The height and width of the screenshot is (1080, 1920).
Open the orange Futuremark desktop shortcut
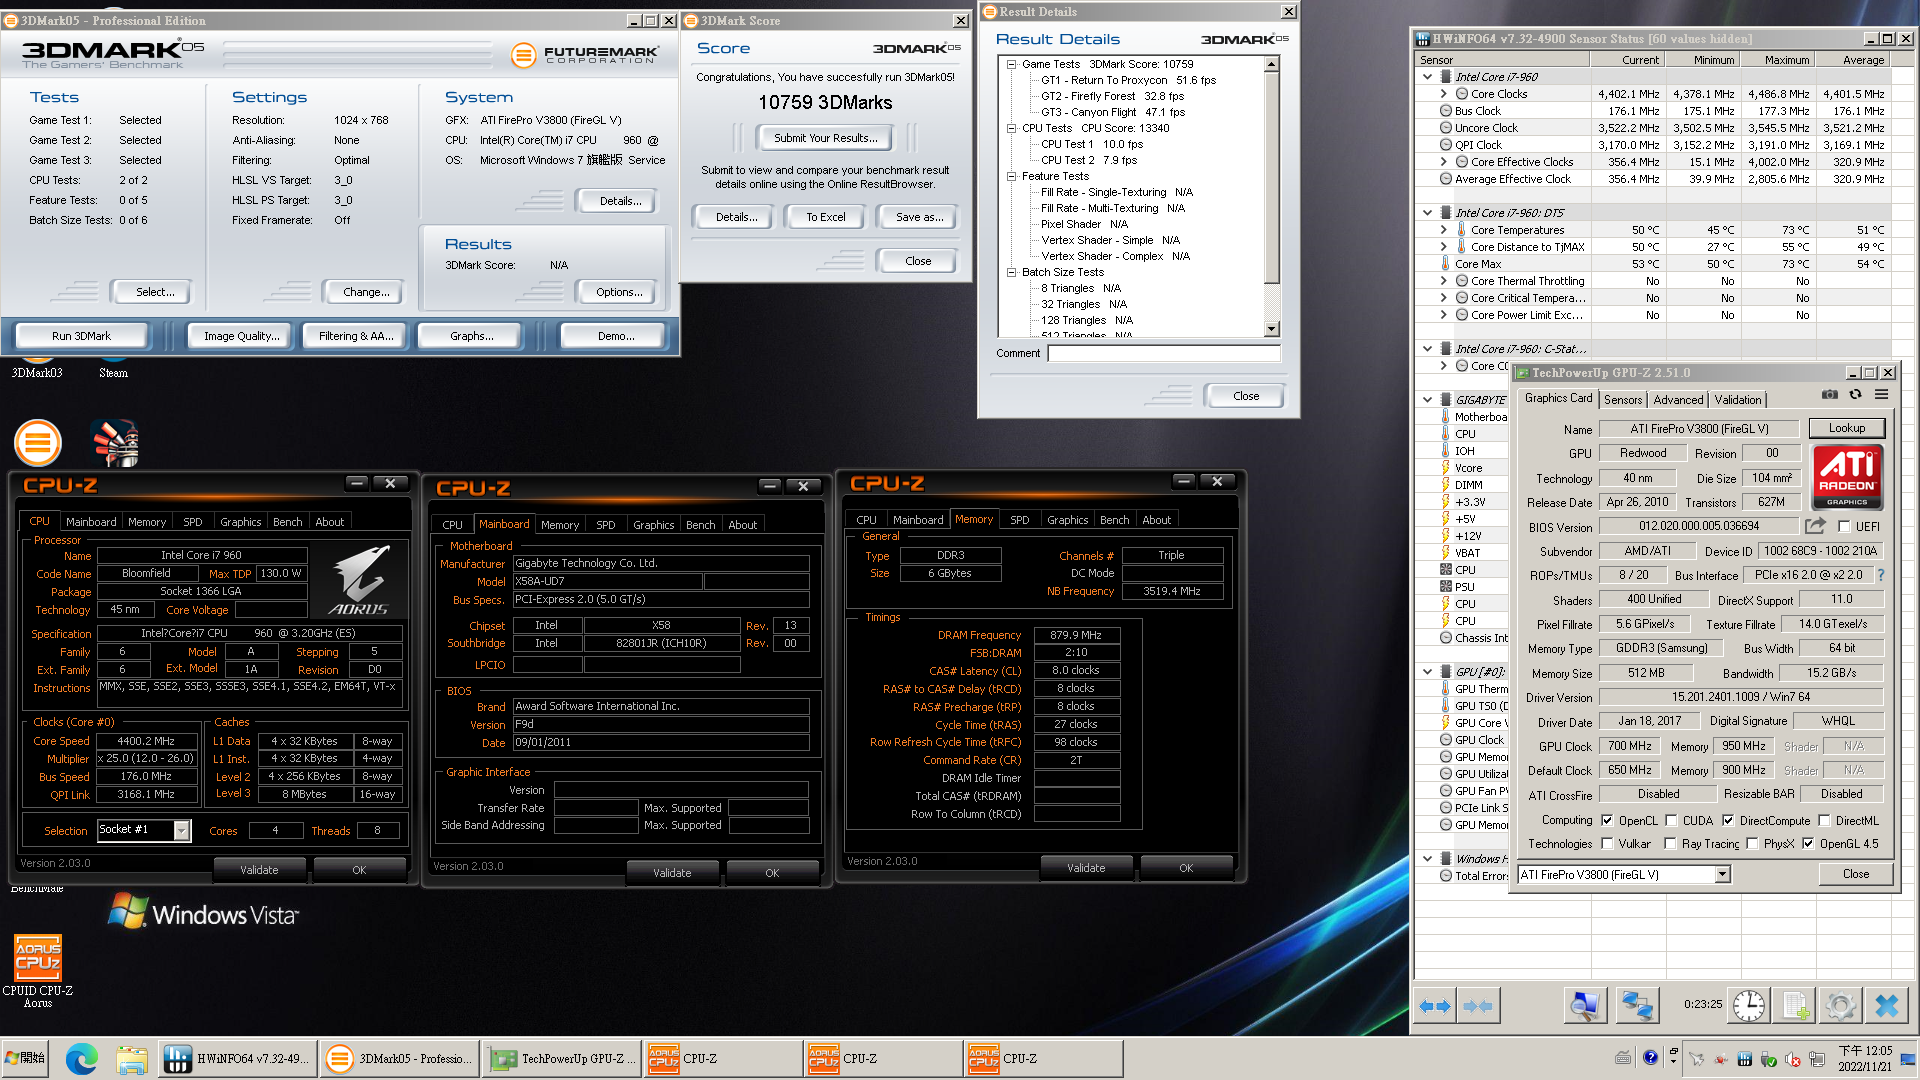point(38,443)
